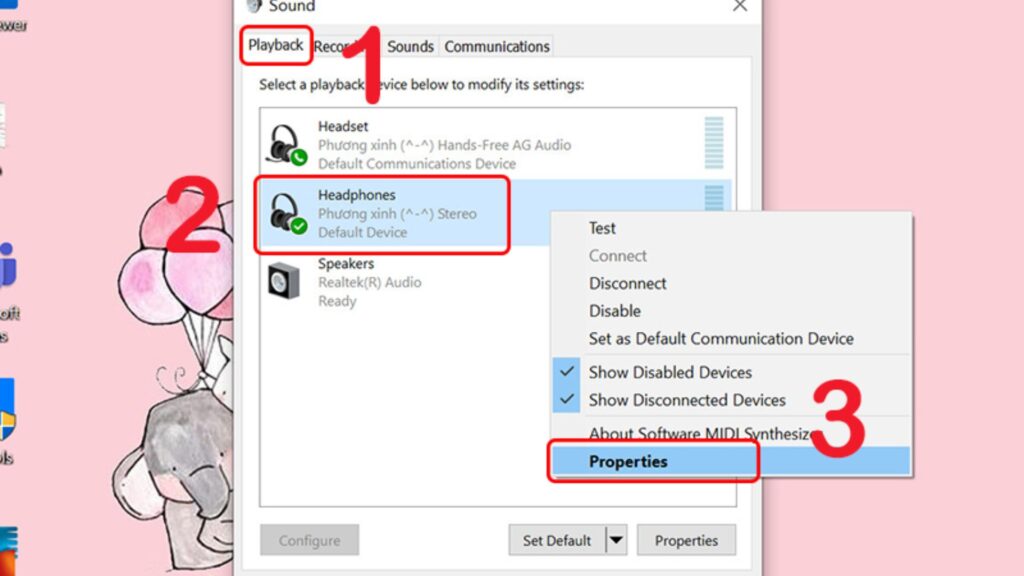The image size is (1024, 576).
Task: Toggle Show Disabled Devices option
Action: 670,372
